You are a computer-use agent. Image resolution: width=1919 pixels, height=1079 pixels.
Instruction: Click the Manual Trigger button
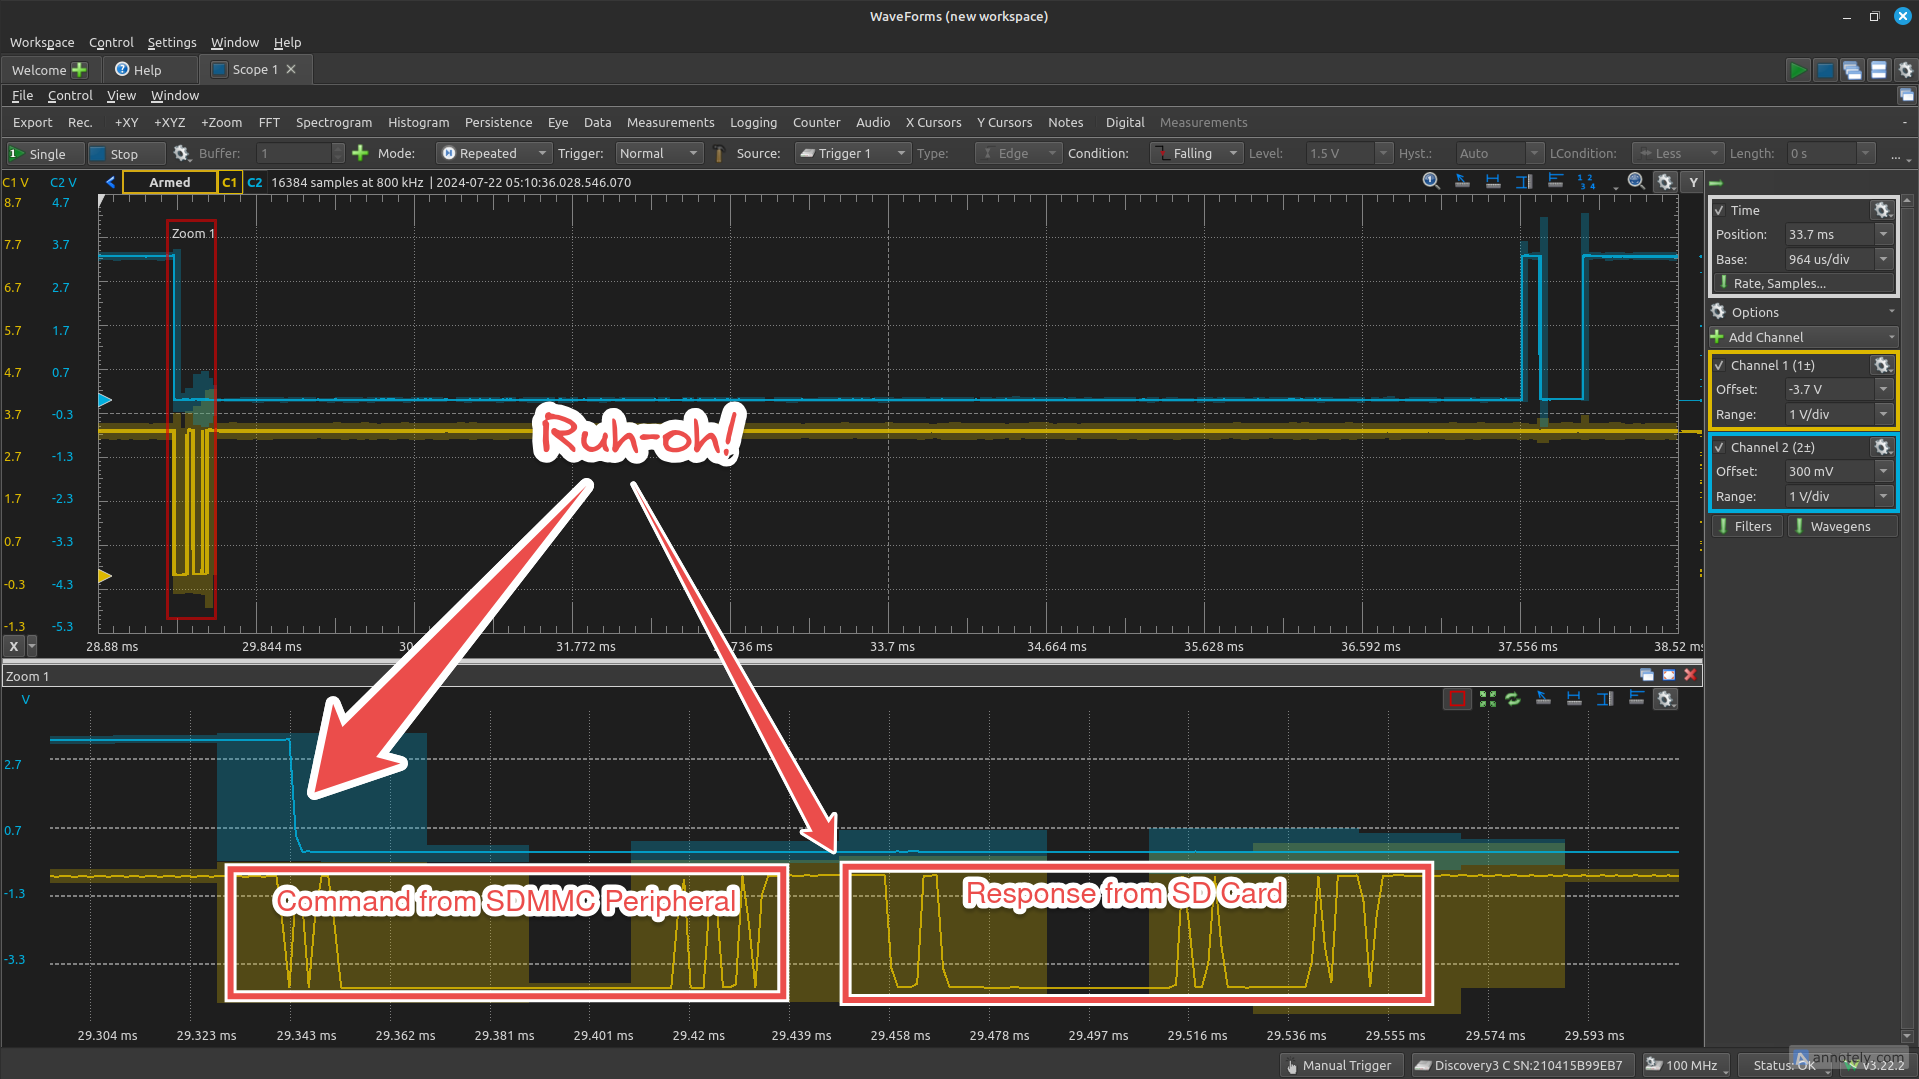1342,1065
